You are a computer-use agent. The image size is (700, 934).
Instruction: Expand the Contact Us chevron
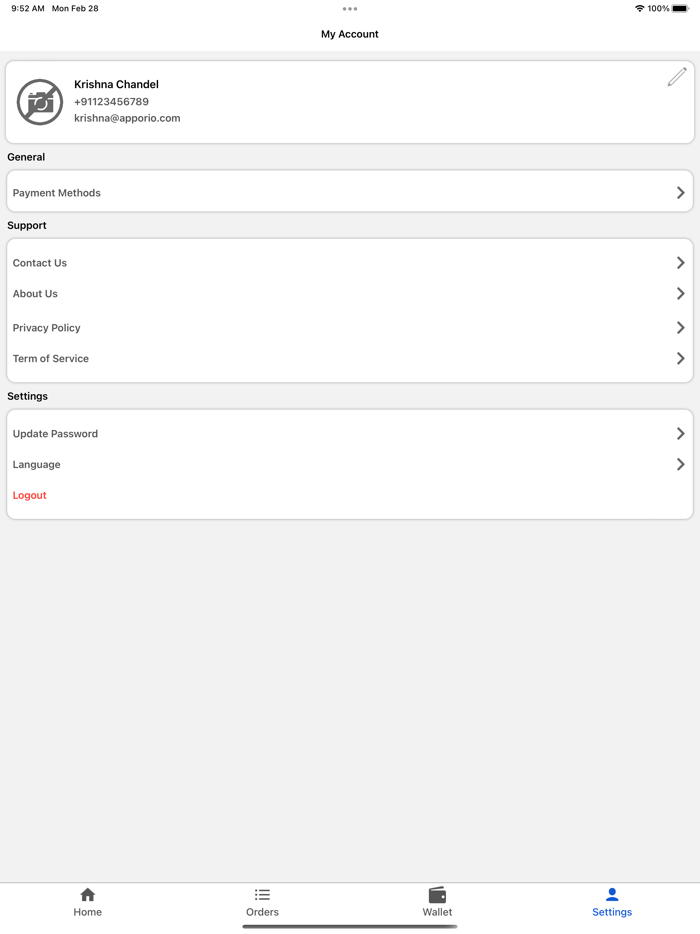[680, 263]
